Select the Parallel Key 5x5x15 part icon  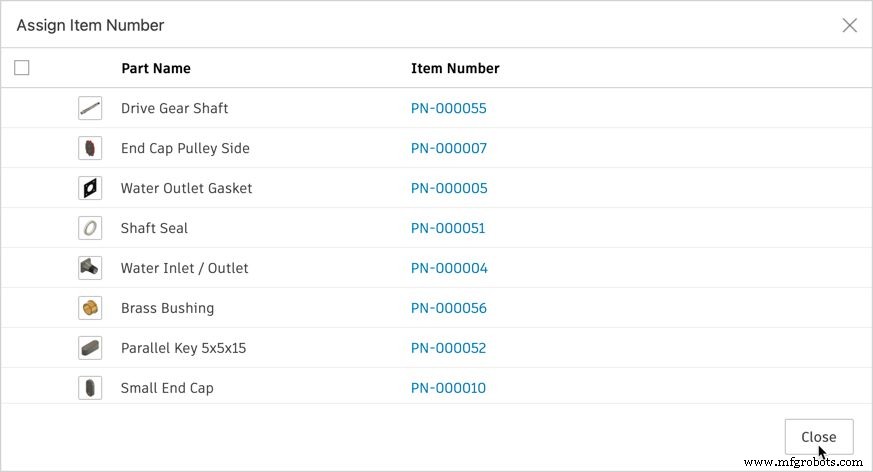[x=90, y=348]
